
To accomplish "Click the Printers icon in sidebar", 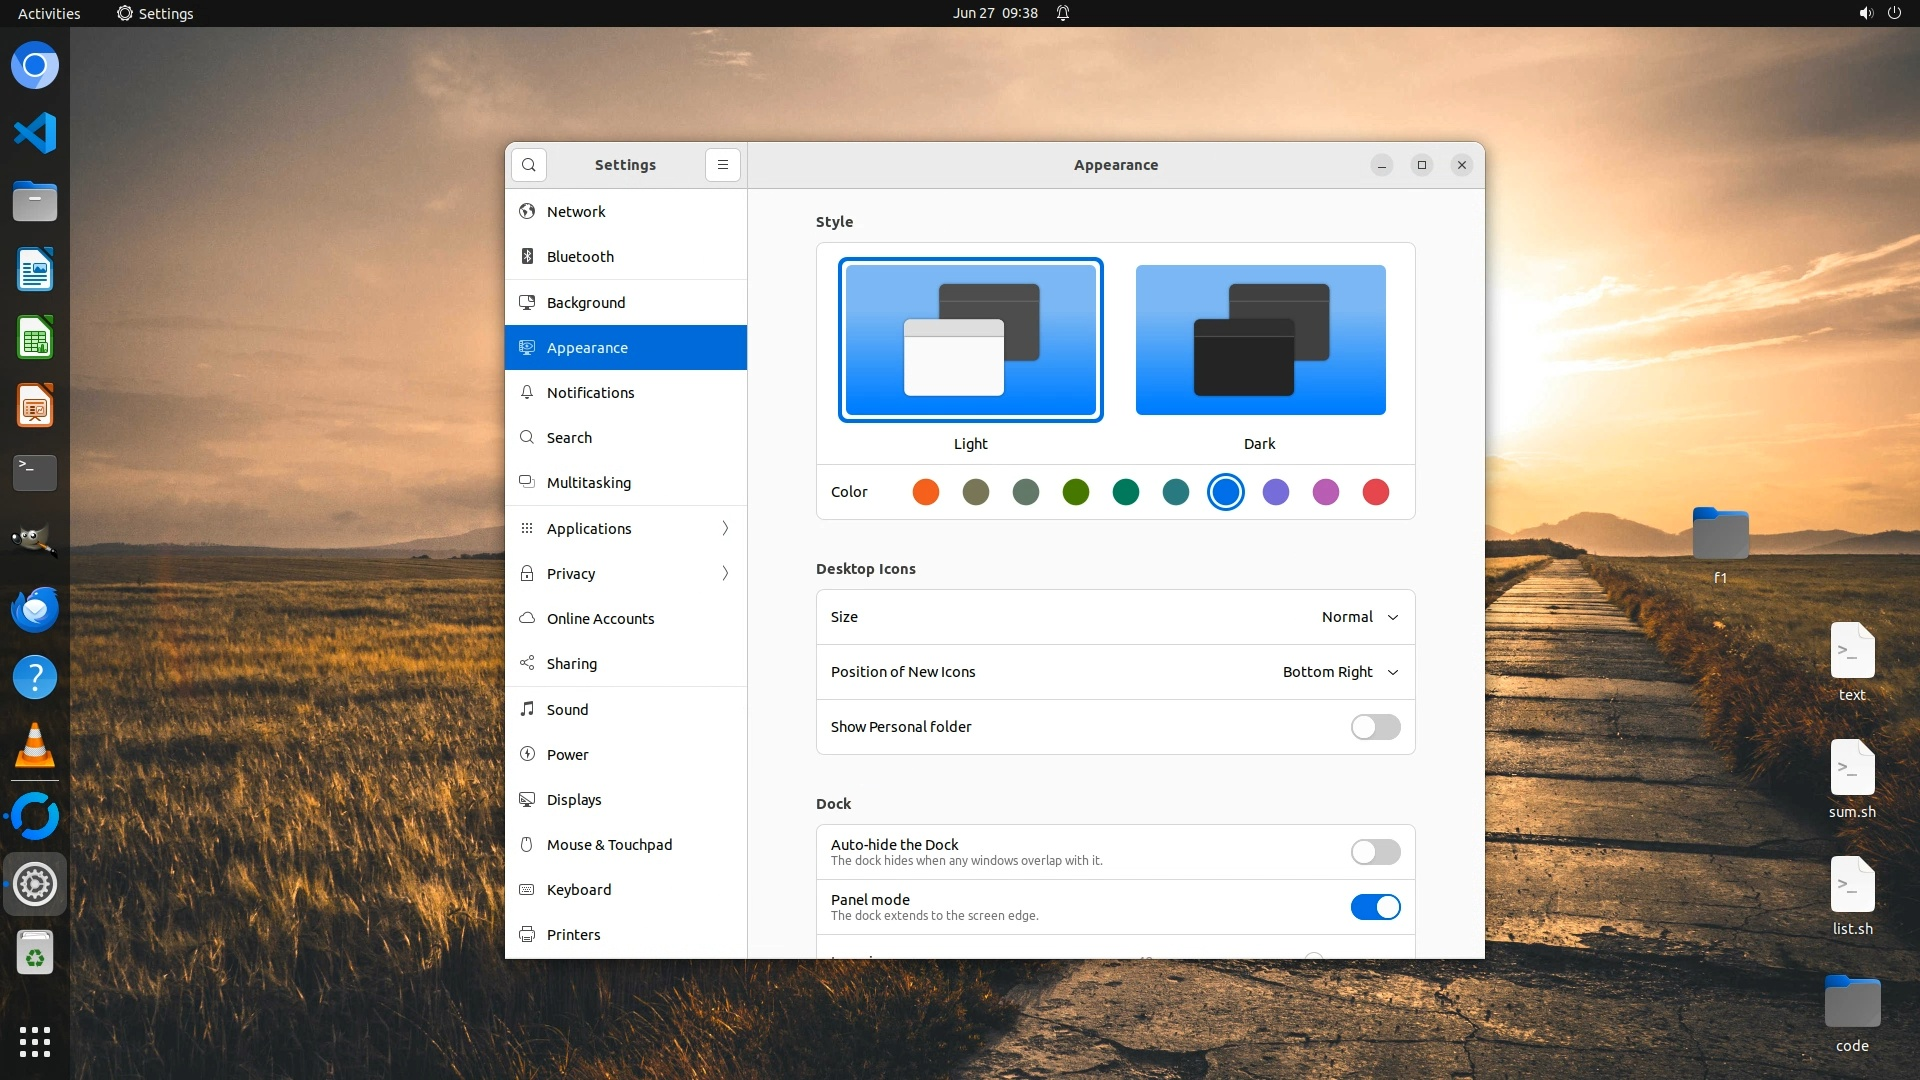I will [x=527, y=935].
